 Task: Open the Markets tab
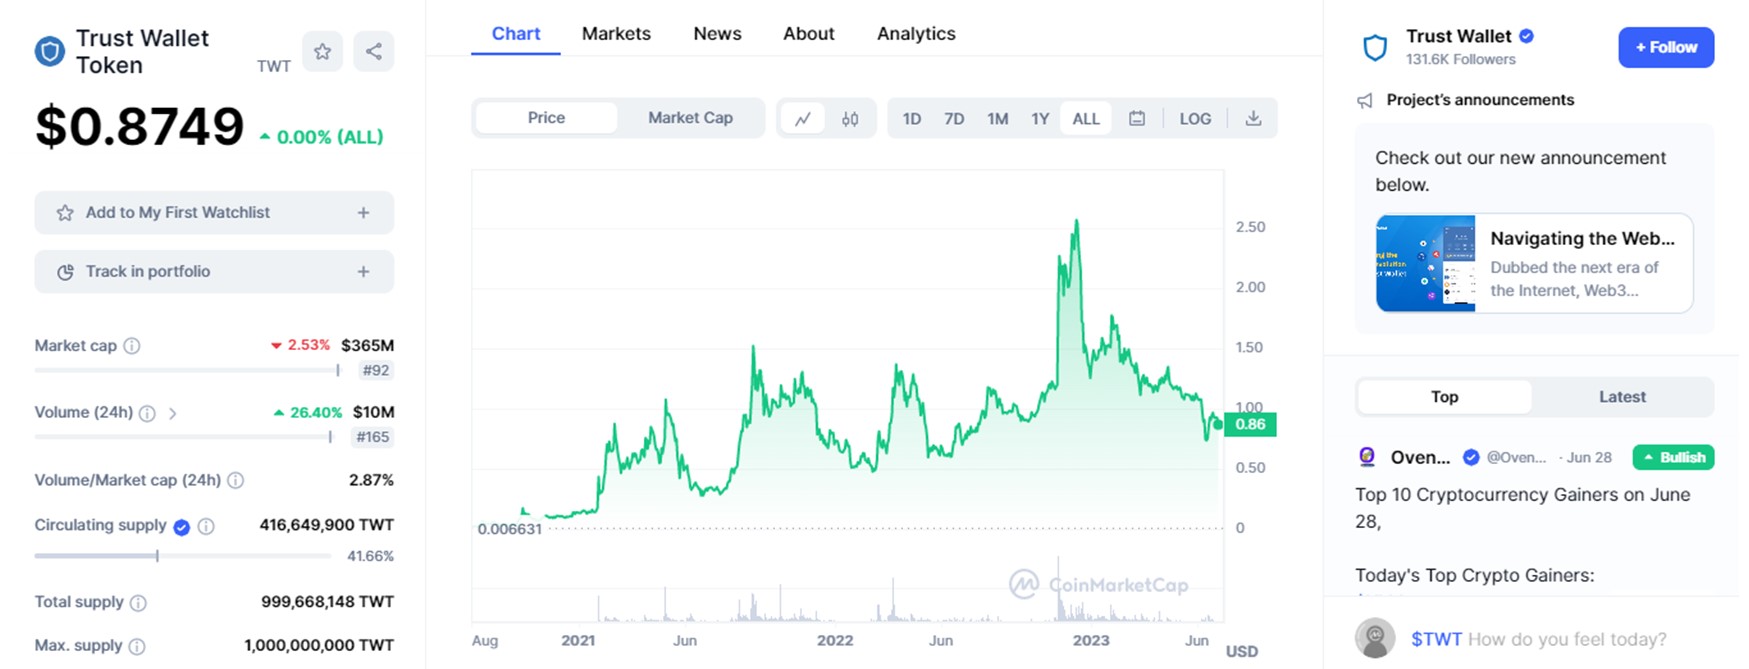pos(616,34)
